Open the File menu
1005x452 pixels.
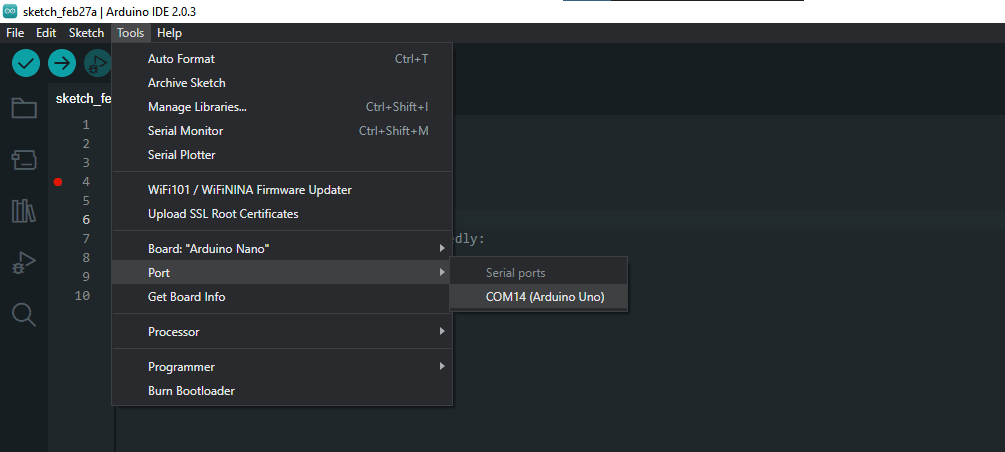(15, 33)
